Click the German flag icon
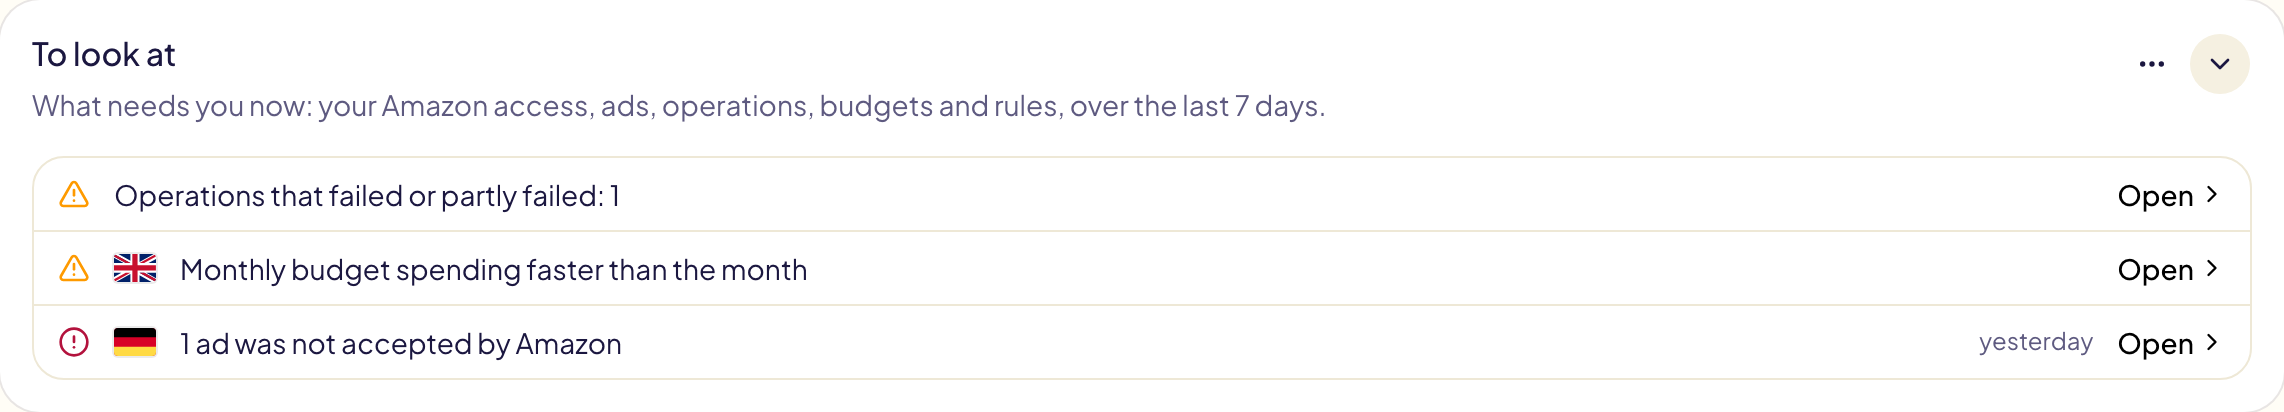 click(x=135, y=342)
